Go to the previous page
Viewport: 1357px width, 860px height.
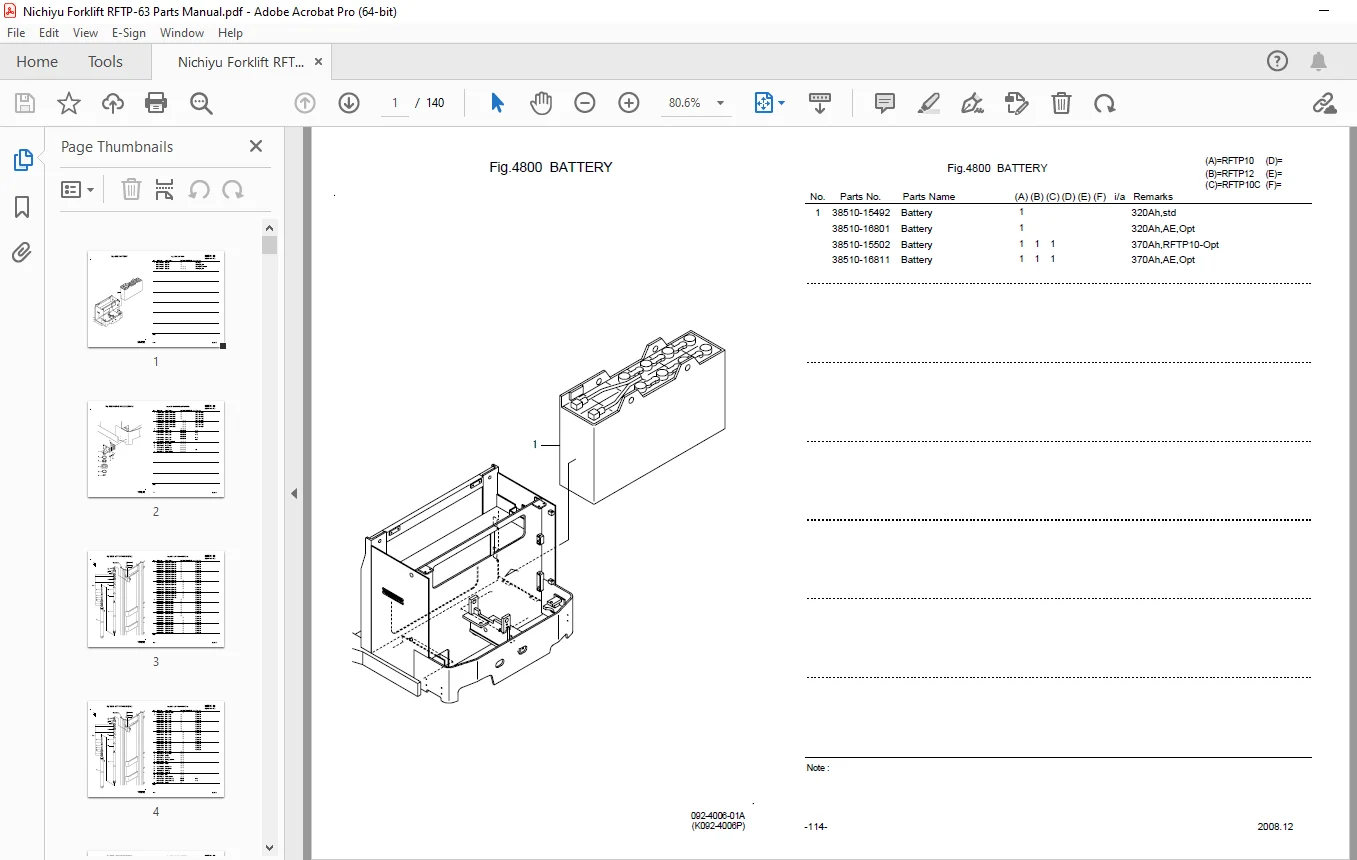pos(305,103)
